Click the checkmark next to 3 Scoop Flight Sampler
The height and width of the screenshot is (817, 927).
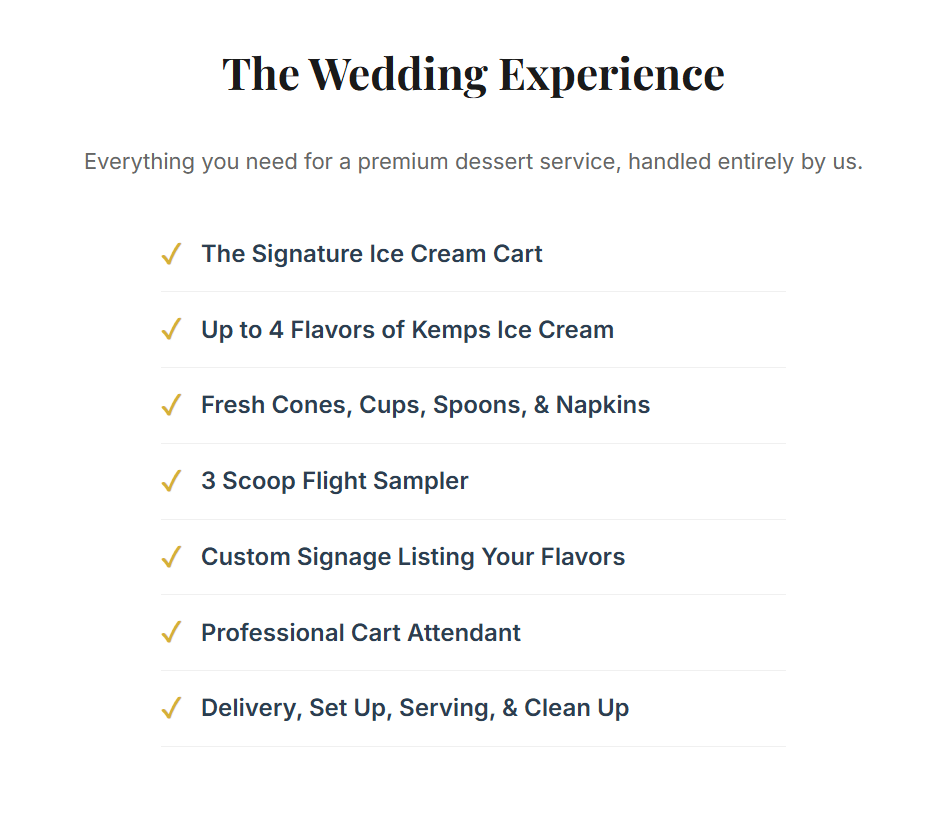coord(170,481)
